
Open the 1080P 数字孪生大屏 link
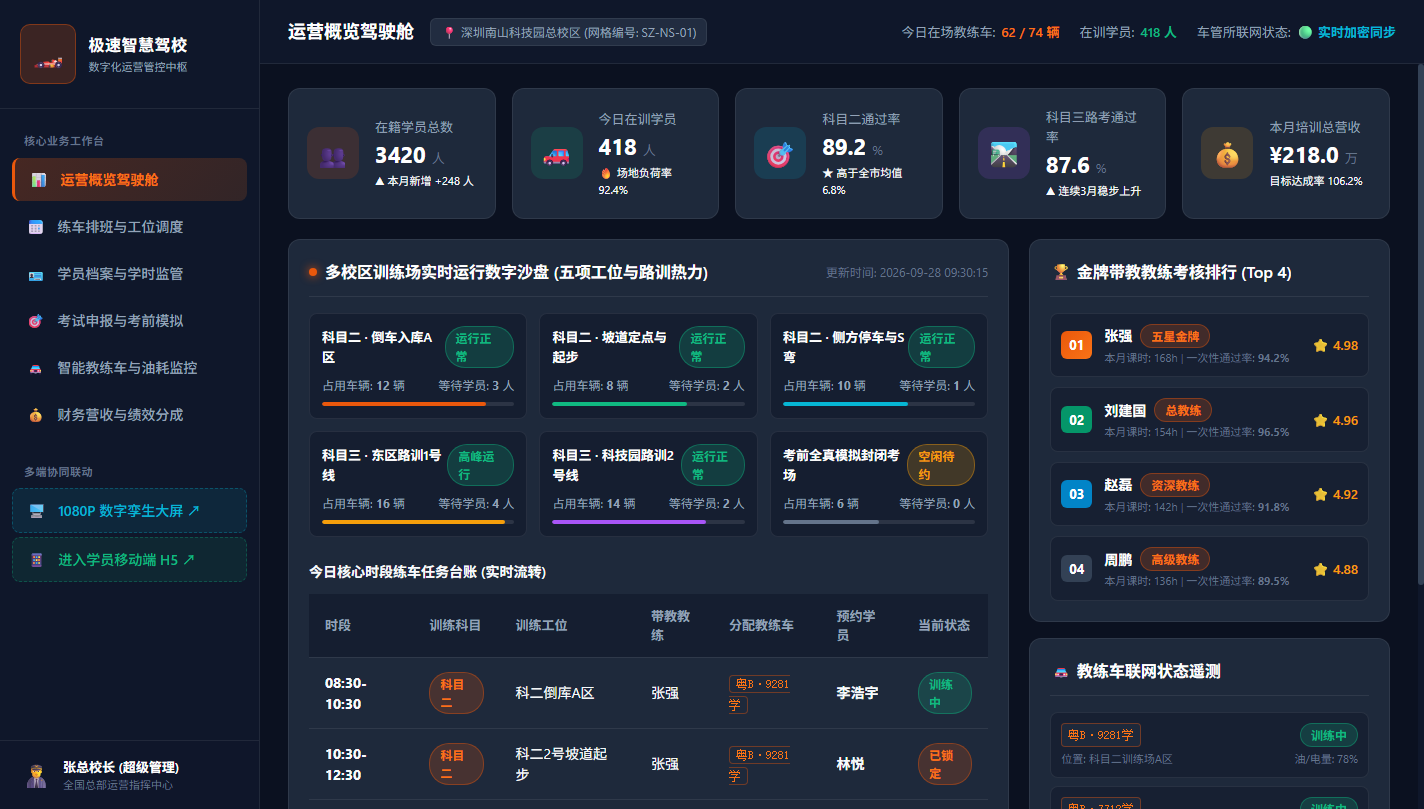(x=130, y=510)
